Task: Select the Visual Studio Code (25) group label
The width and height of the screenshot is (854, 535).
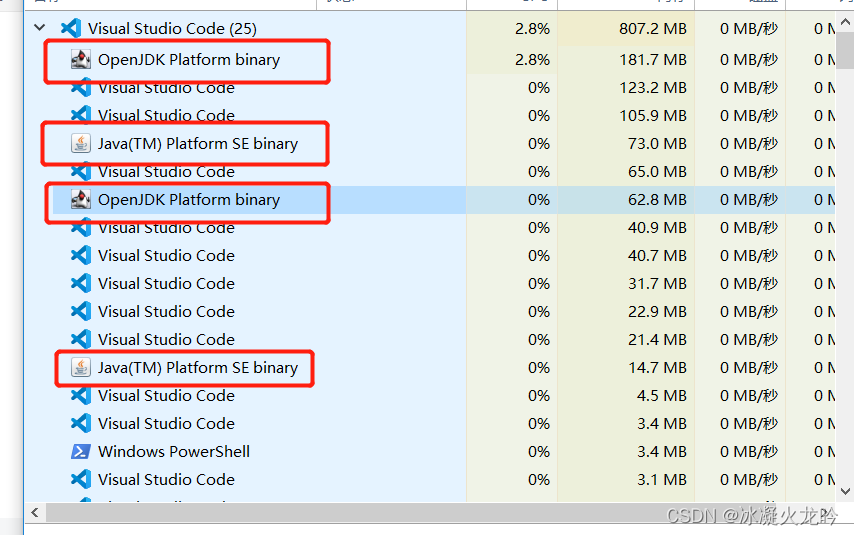Action: click(172, 28)
